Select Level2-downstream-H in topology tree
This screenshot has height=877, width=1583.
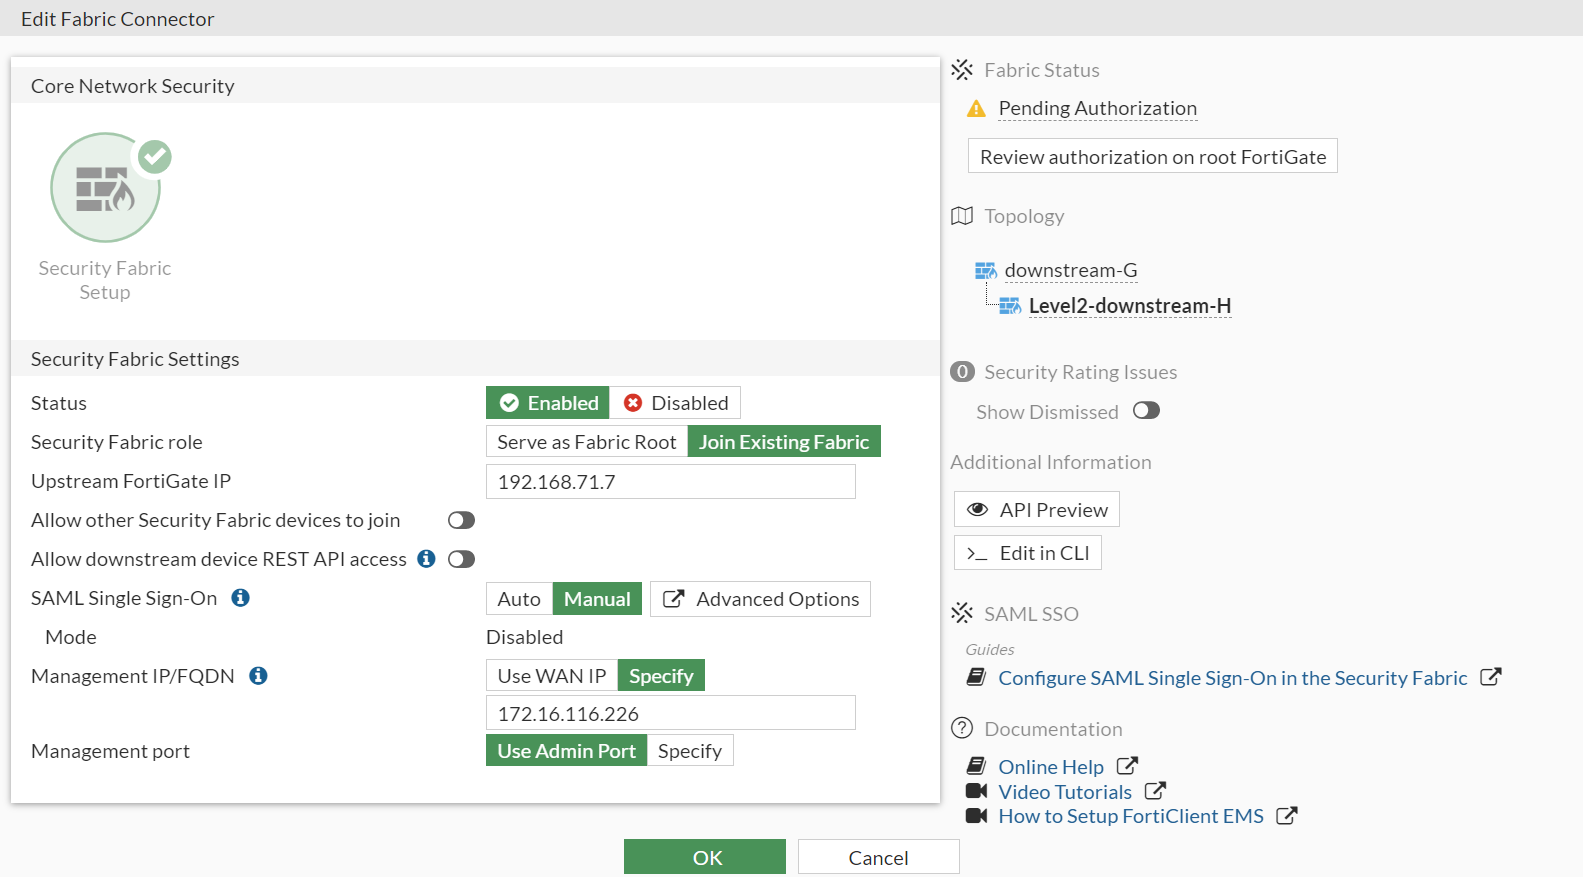pyautogui.click(x=1129, y=306)
